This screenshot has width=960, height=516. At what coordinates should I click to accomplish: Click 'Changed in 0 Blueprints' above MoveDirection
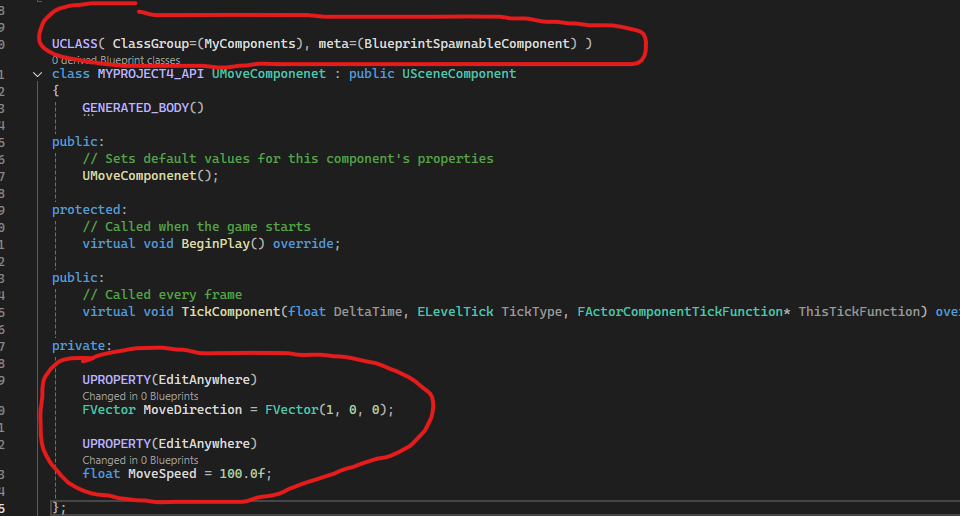tap(140, 396)
